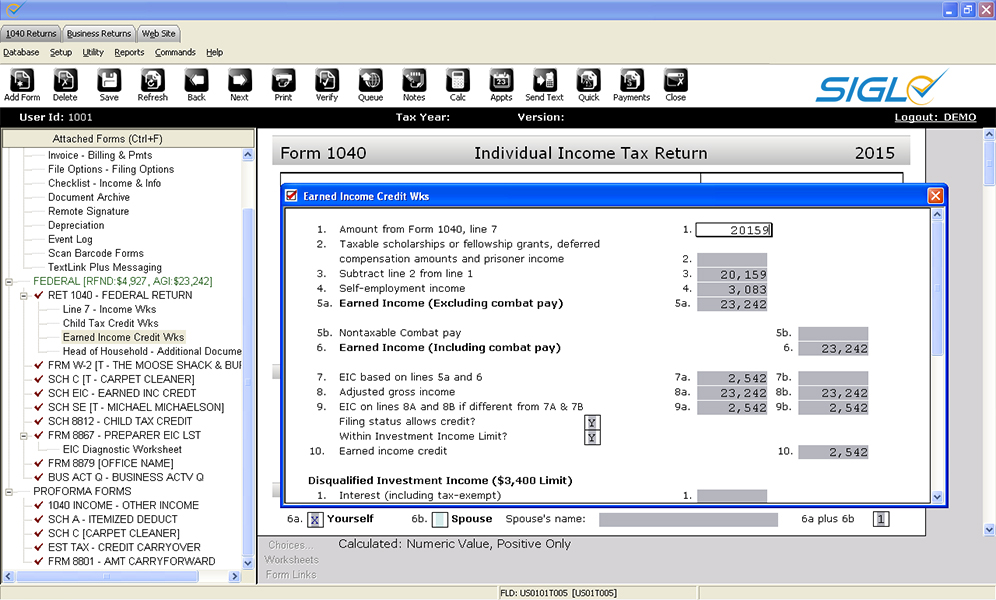Collapse FRM 8867 - PREPARER EIC LST node
The image size is (996, 600).
coord(24,436)
